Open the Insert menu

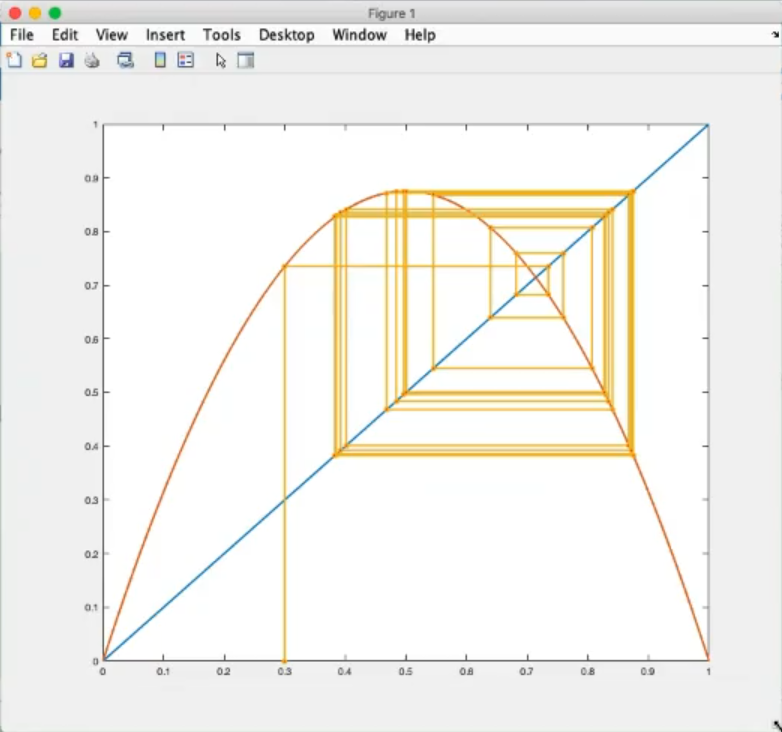click(x=165, y=35)
